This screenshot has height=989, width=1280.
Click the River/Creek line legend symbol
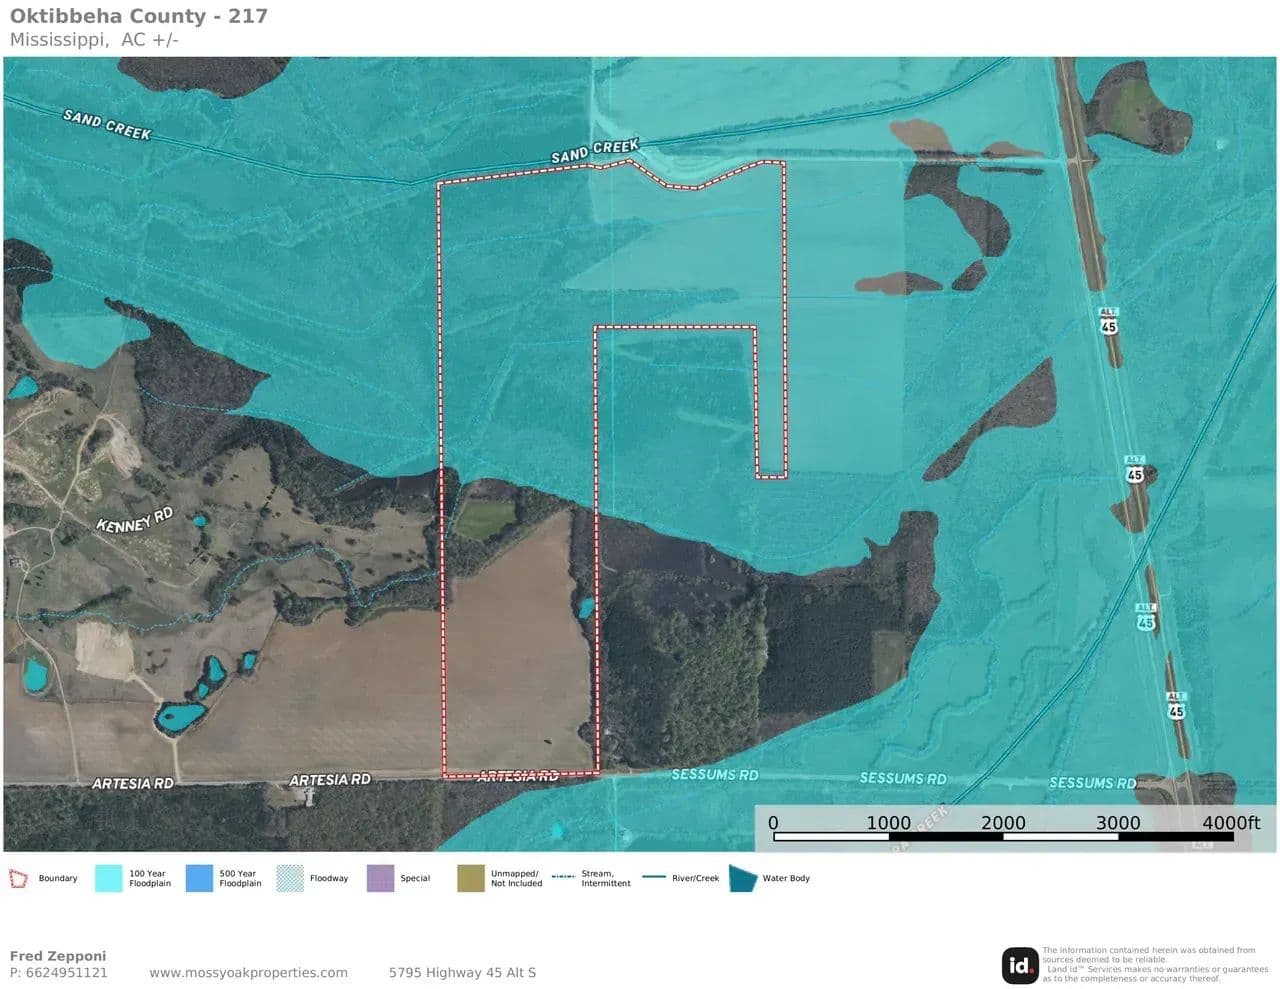point(653,878)
